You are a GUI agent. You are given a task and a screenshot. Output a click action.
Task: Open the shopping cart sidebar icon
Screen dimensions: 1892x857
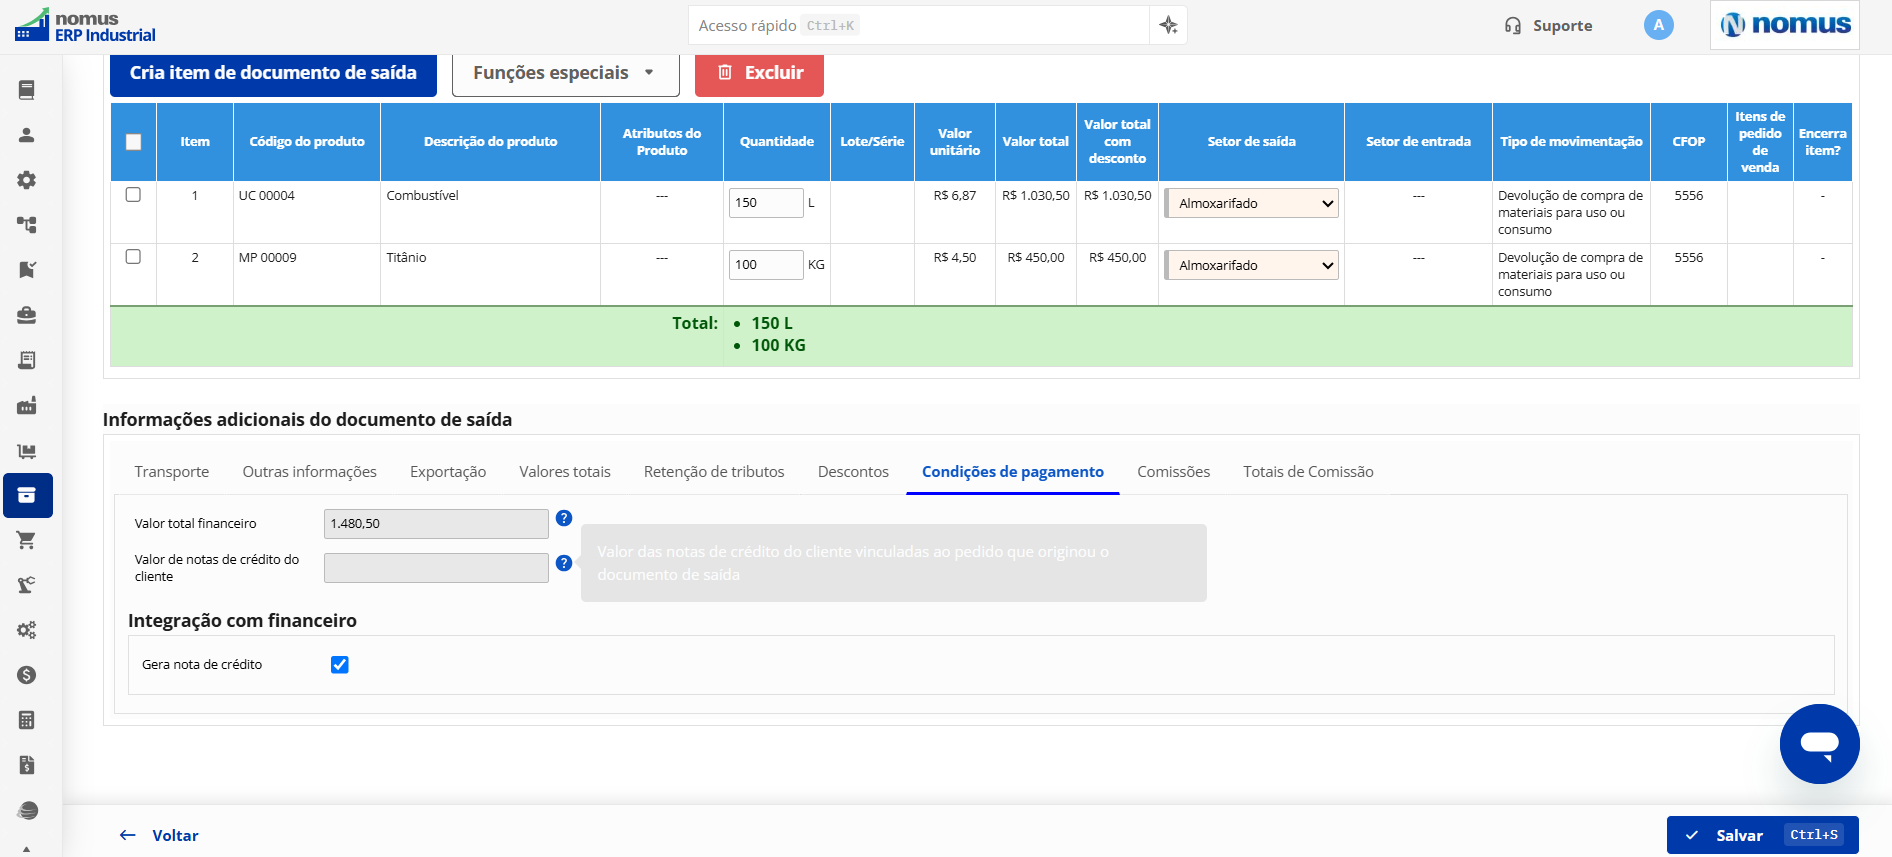pos(27,540)
